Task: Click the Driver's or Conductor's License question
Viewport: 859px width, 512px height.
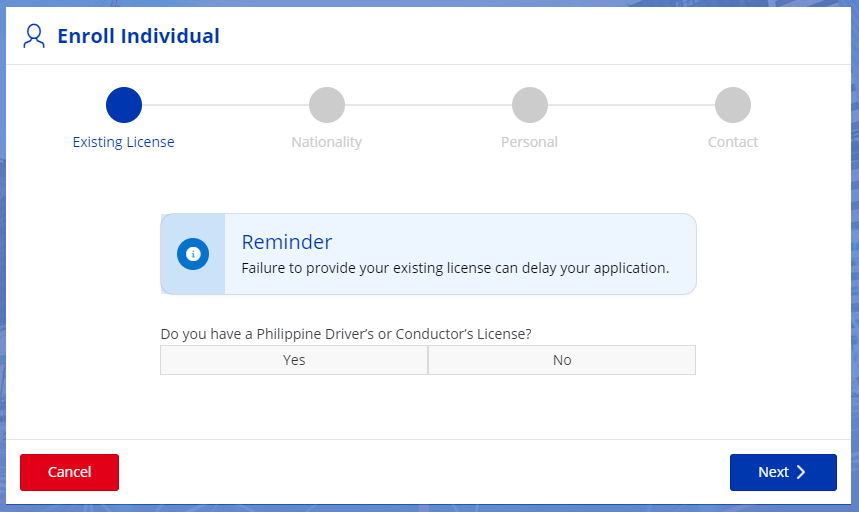Action: tap(345, 334)
